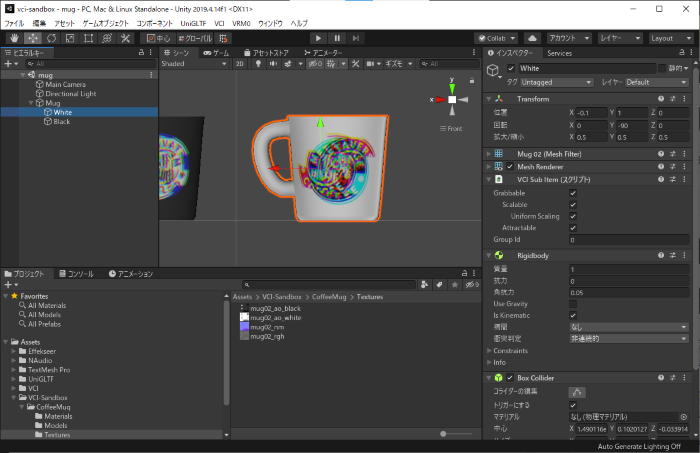The width and height of the screenshot is (700, 453).
Task: Open Rigidbody component preset icon
Action: coord(673,255)
